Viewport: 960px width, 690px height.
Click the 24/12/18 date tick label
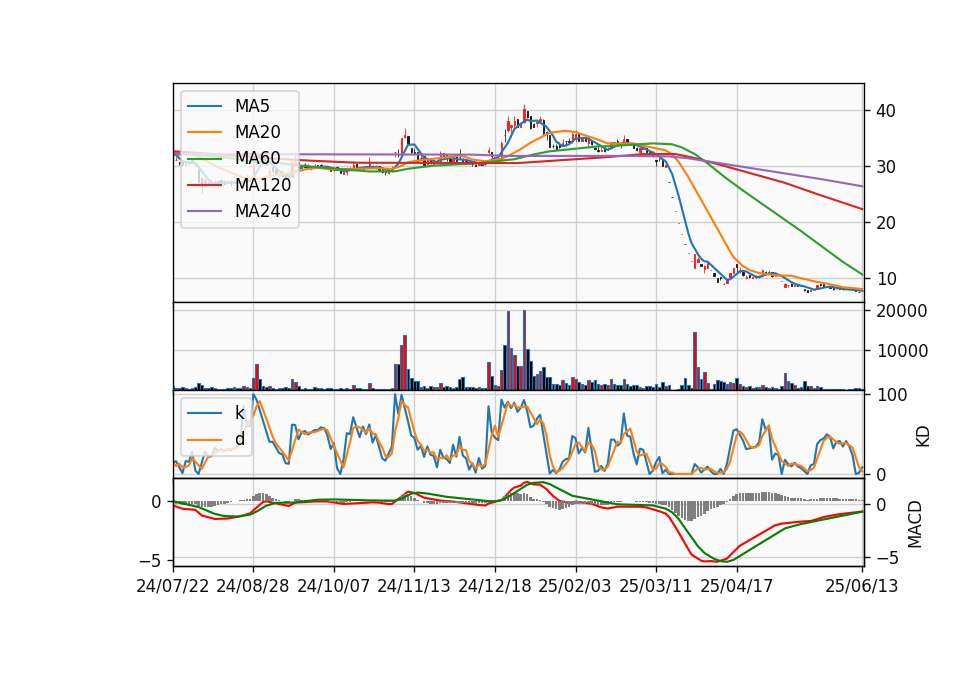(495, 586)
